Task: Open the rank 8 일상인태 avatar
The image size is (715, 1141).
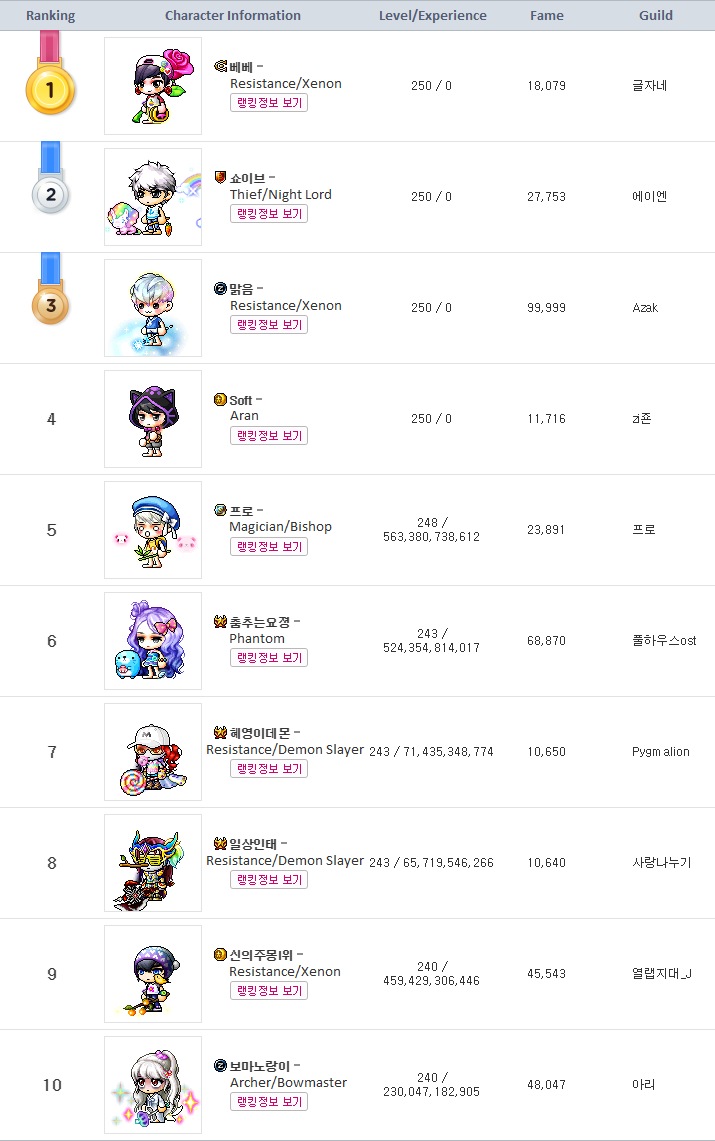Action: (153, 863)
